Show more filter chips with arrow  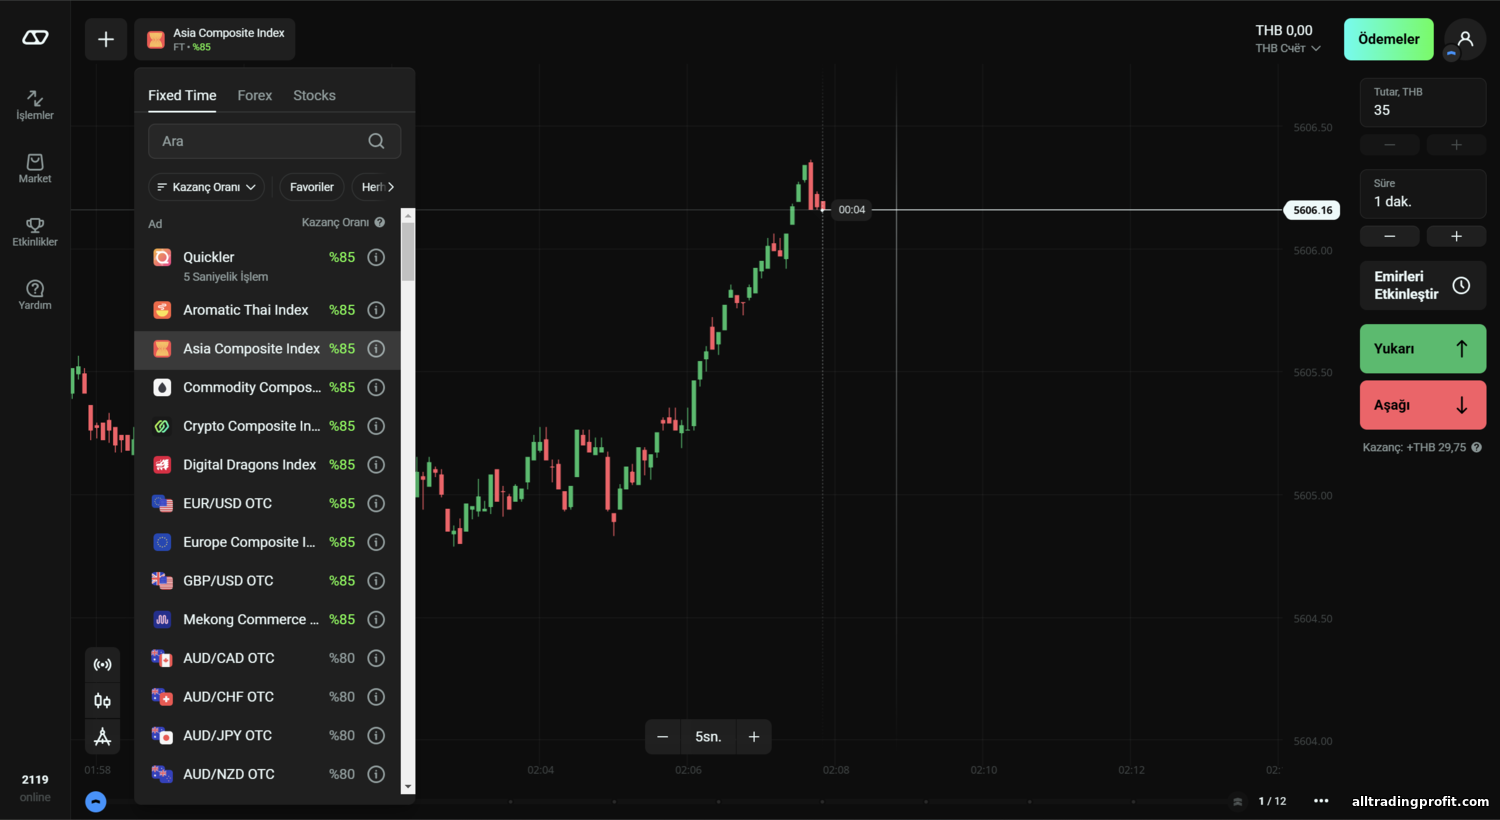390,187
